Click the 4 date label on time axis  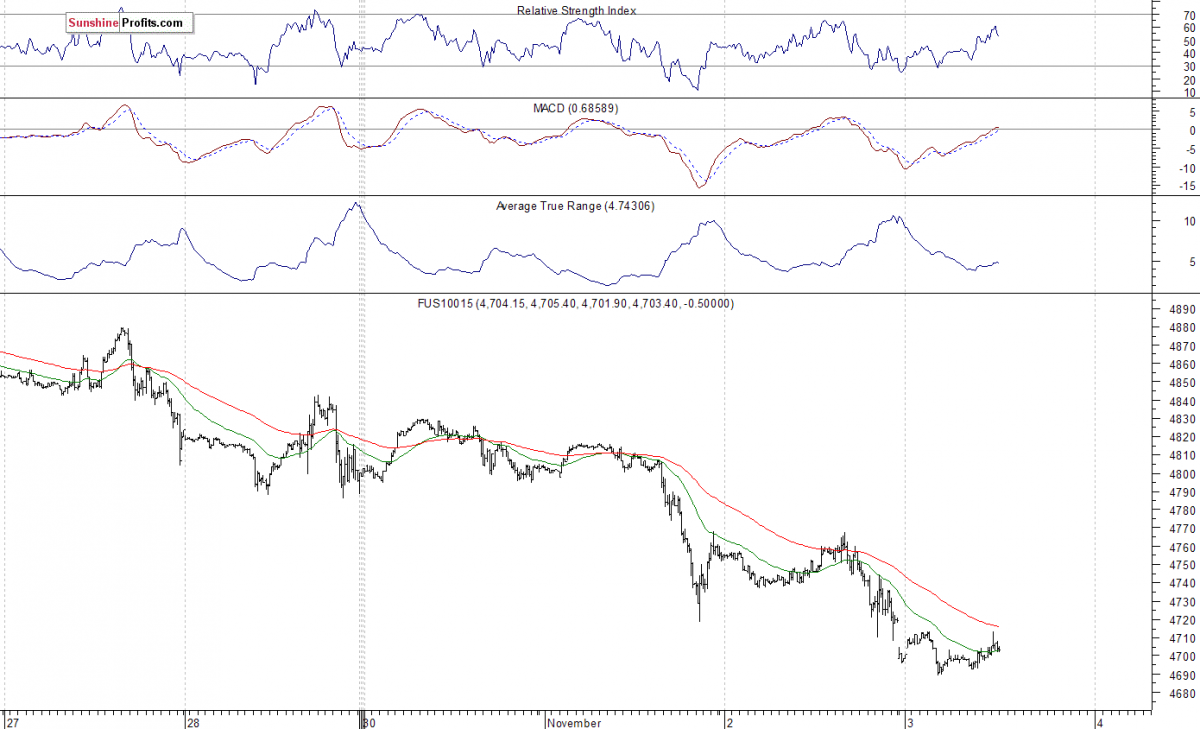pyautogui.click(x=1098, y=721)
